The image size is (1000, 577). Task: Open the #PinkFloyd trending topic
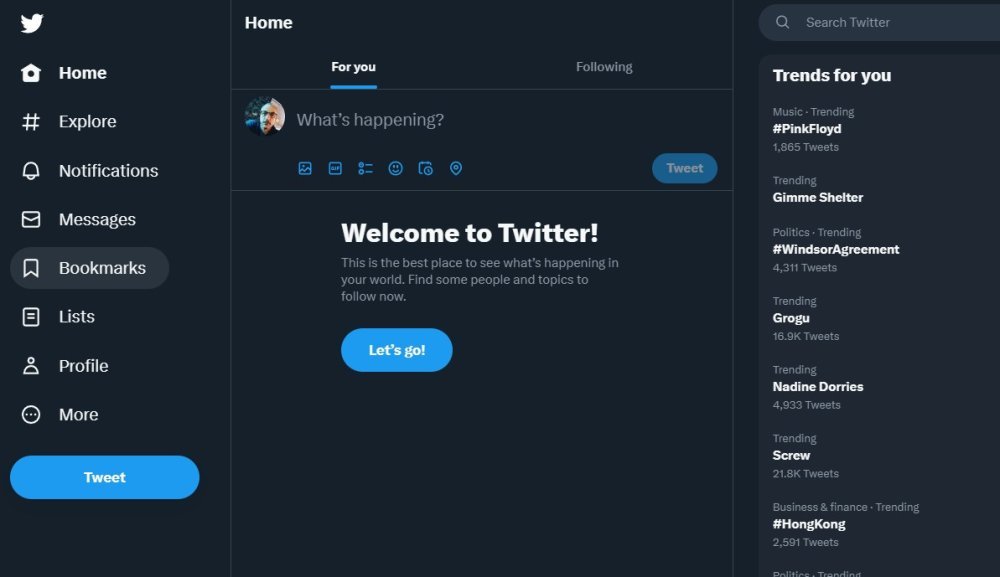807,129
